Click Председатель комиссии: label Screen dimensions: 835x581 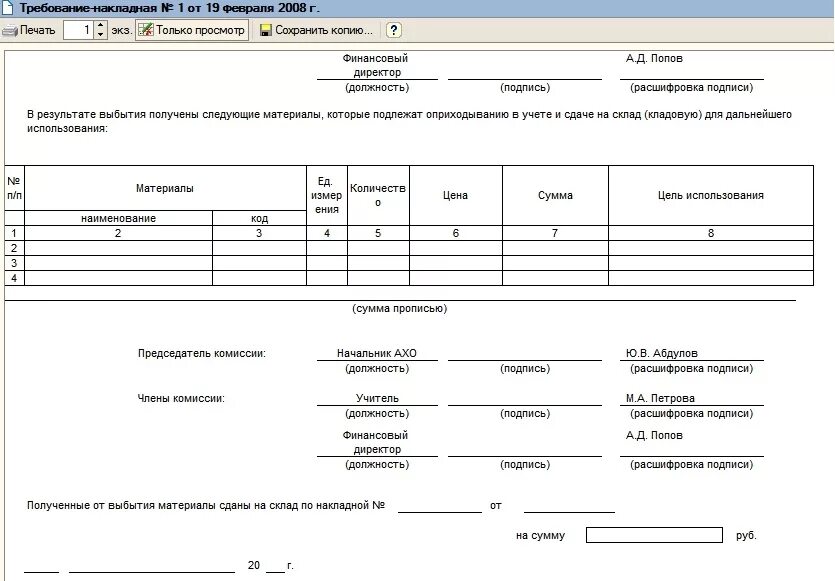[202, 353]
